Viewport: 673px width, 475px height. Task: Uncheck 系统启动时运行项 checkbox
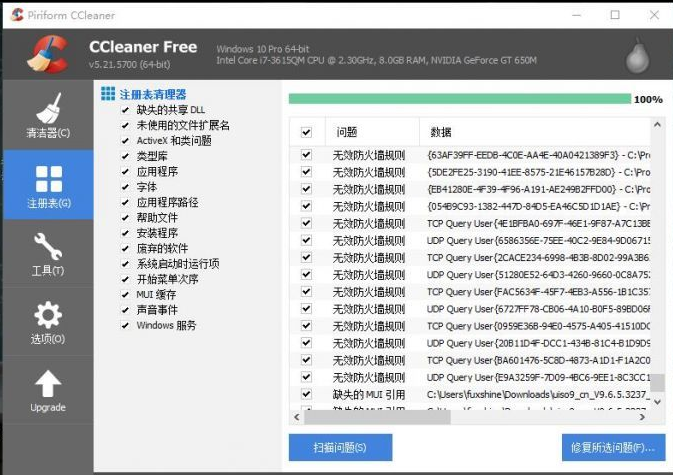pos(125,264)
